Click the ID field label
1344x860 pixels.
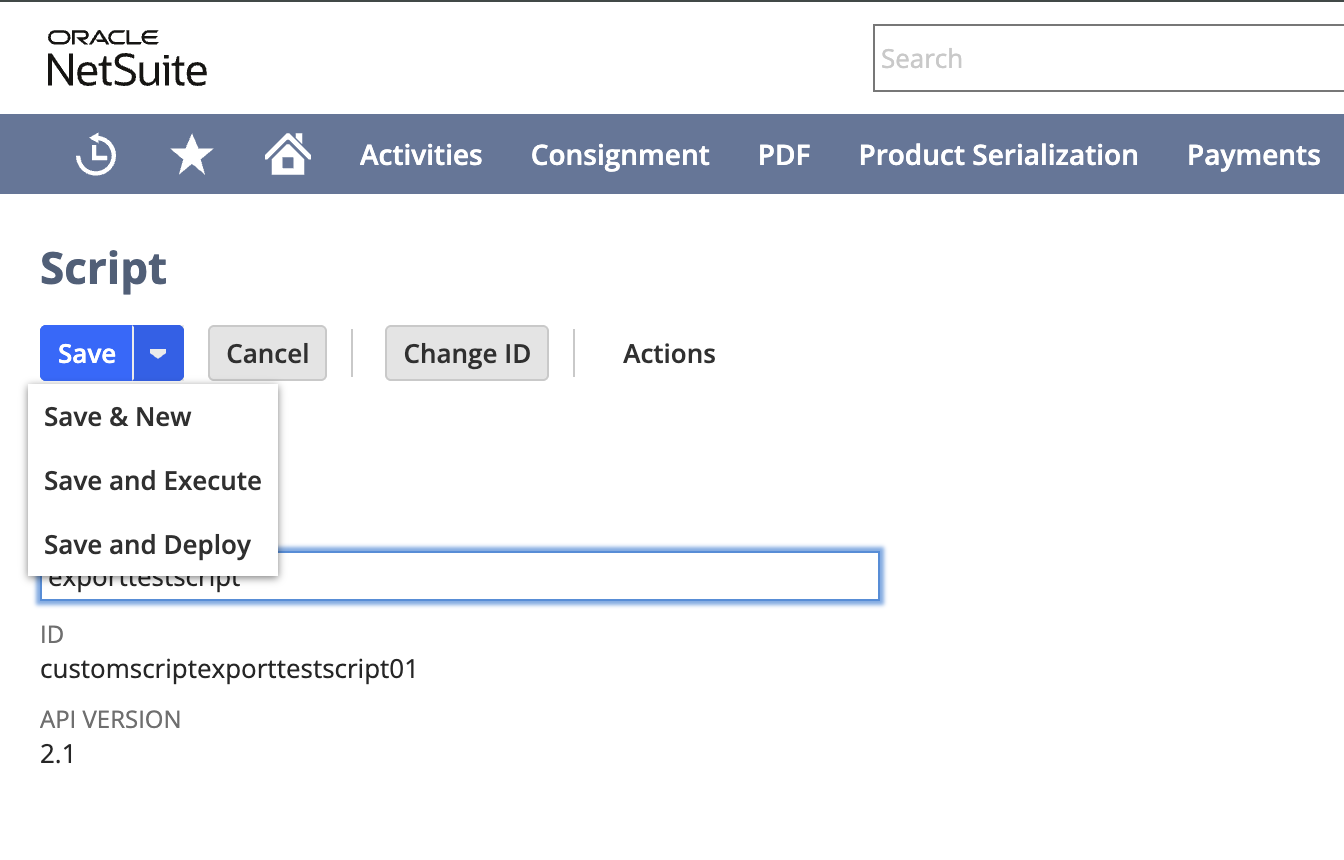tap(52, 635)
